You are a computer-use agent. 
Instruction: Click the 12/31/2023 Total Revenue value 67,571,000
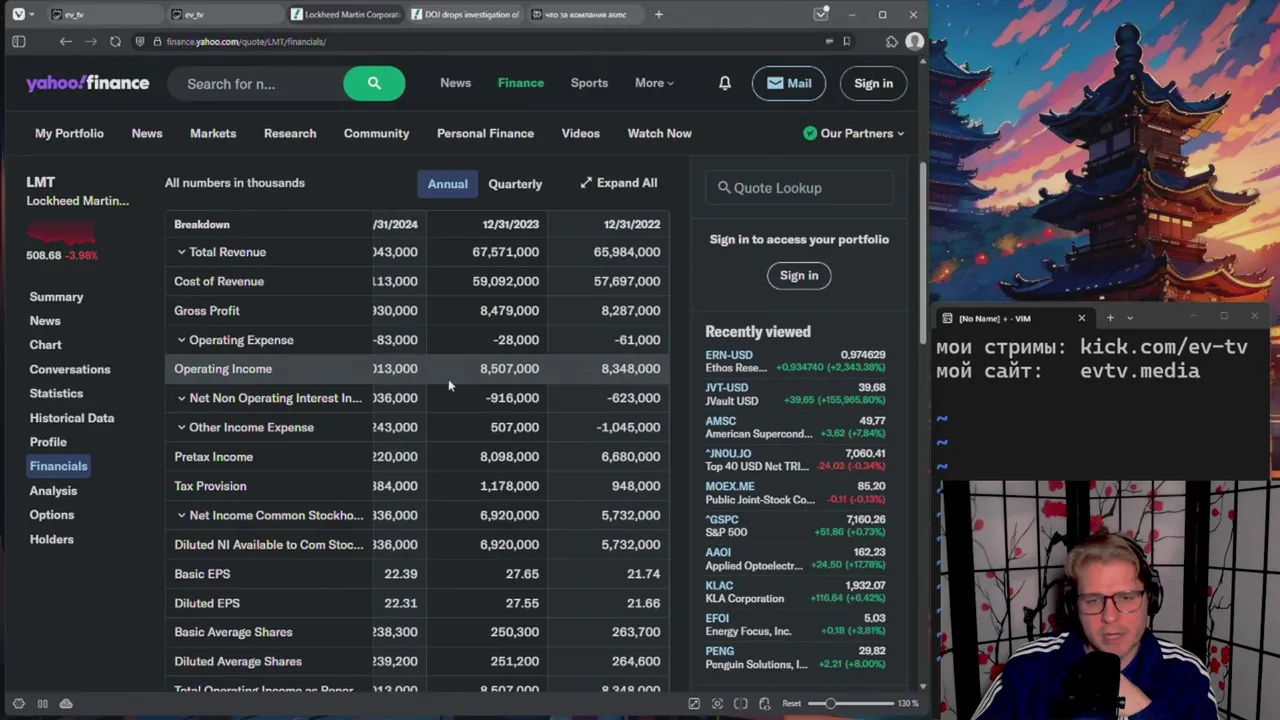point(505,252)
